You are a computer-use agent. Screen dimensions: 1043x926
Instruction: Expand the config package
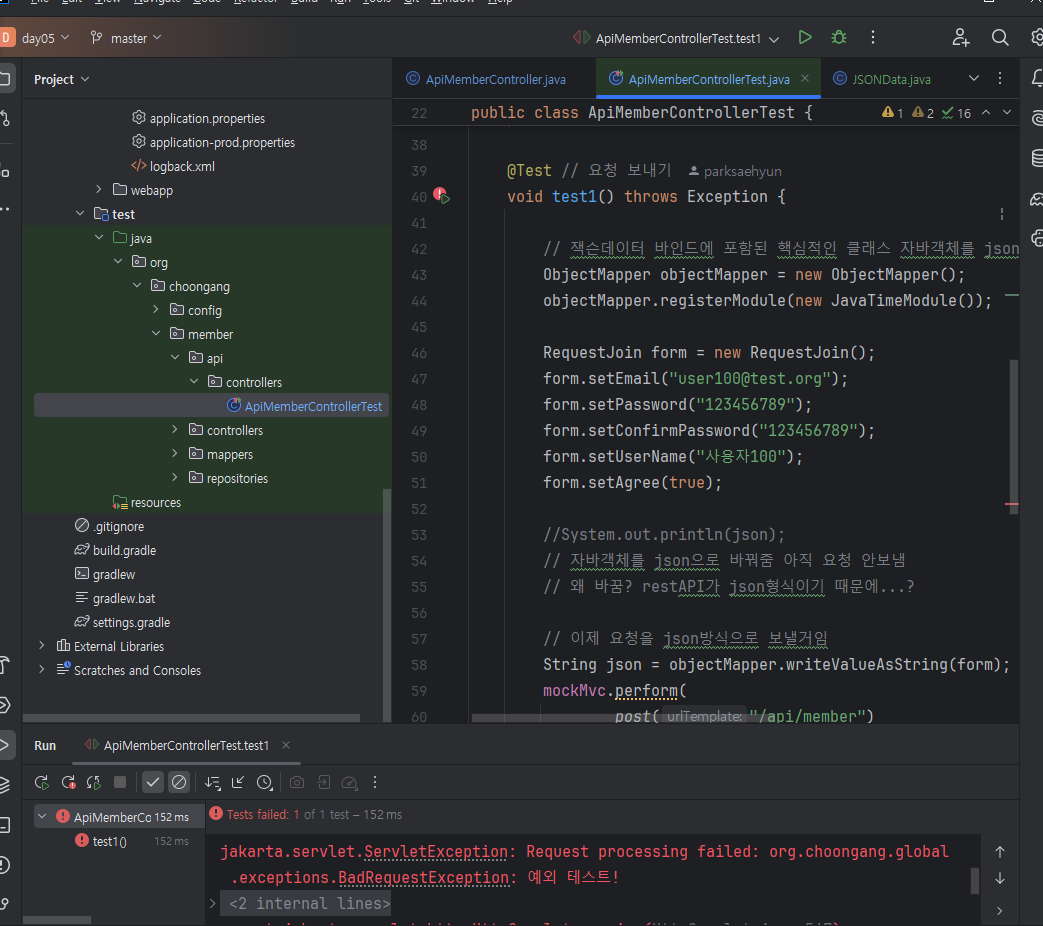156,309
